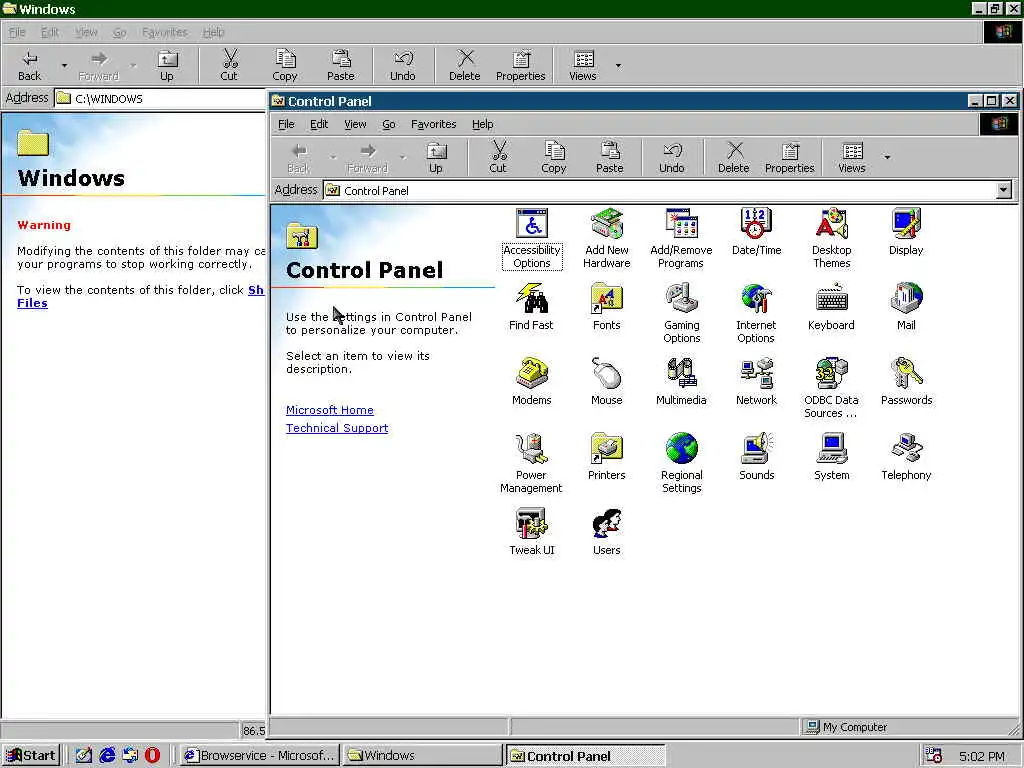
Task: Open View menu in Control Panel
Action: 355,124
